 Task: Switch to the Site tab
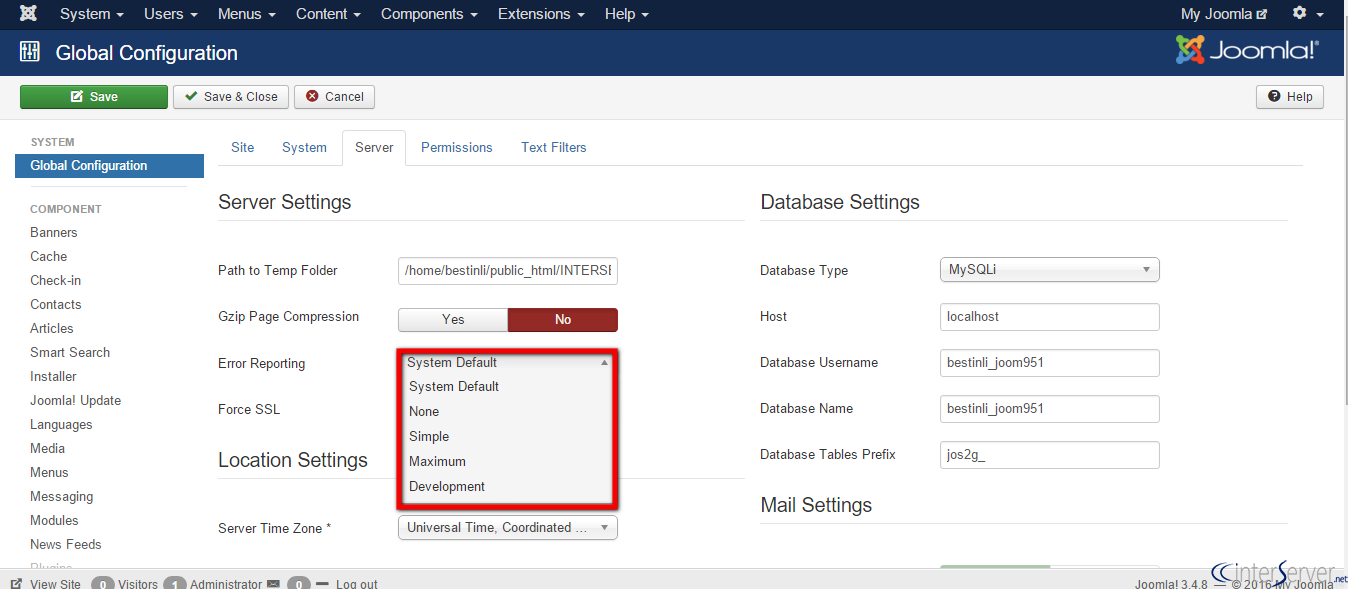[x=243, y=147]
